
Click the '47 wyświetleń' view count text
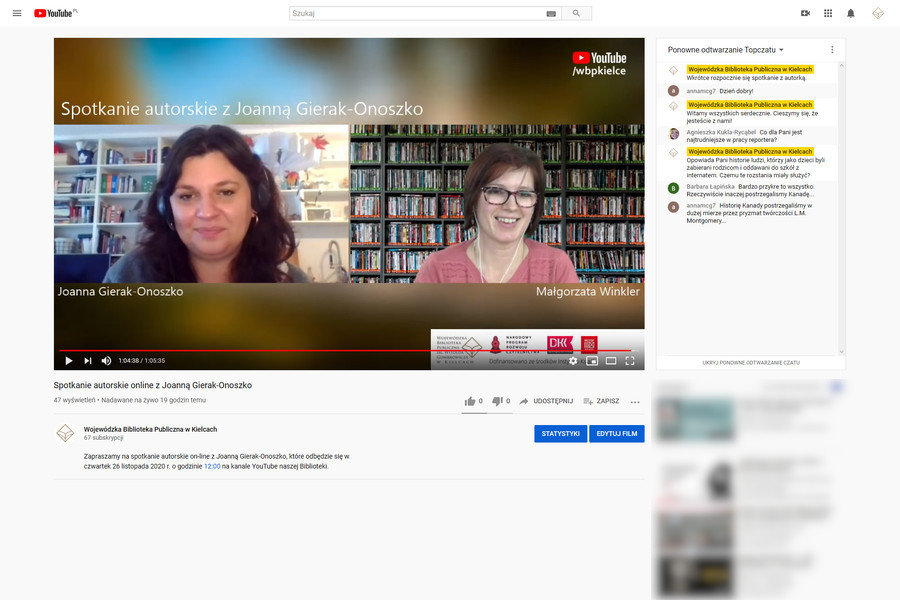pos(74,400)
